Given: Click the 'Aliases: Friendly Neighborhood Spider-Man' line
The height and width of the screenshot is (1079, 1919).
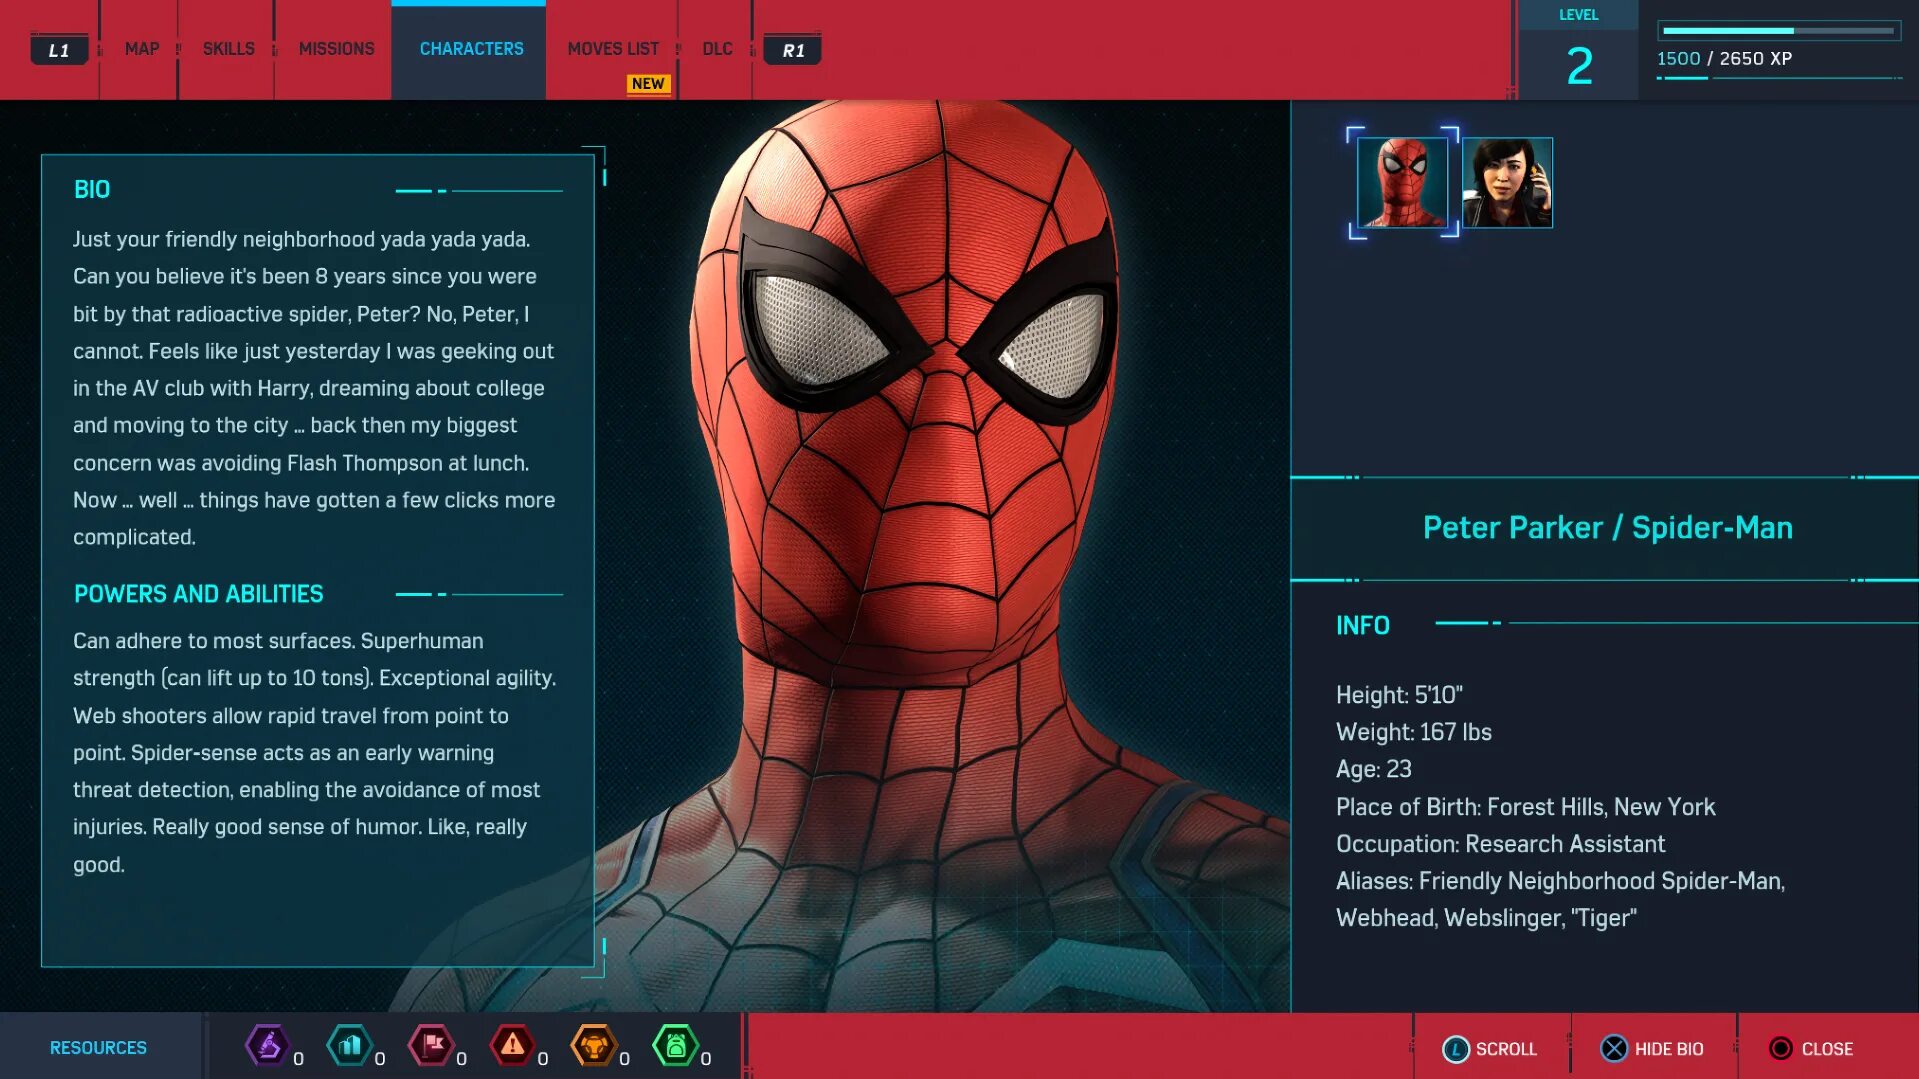Looking at the screenshot, I should [x=1560, y=881].
